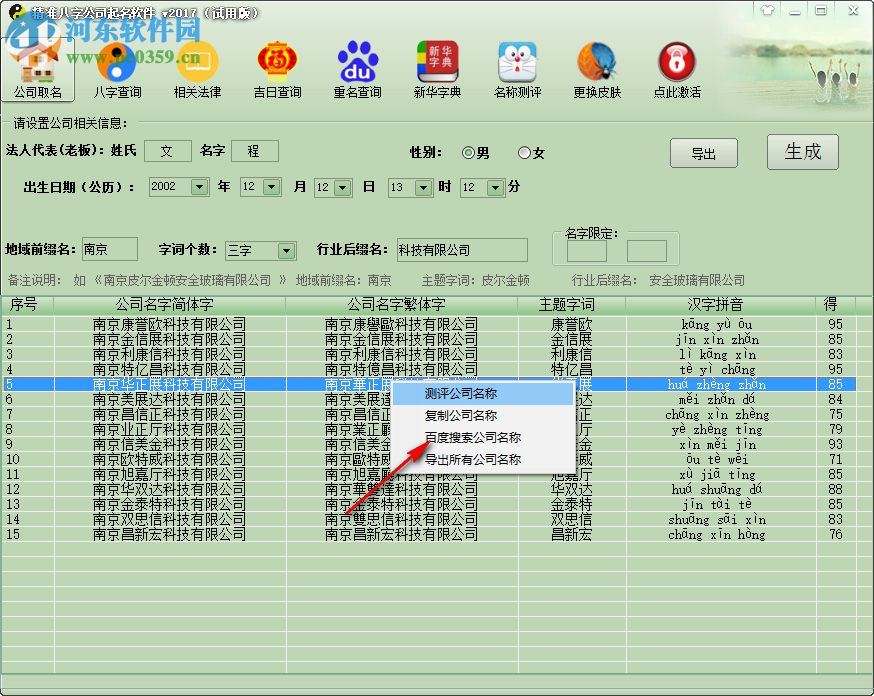Open the 更换皮肤 skin changer
Viewport: 874px width, 696px height.
[x=597, y=67]
